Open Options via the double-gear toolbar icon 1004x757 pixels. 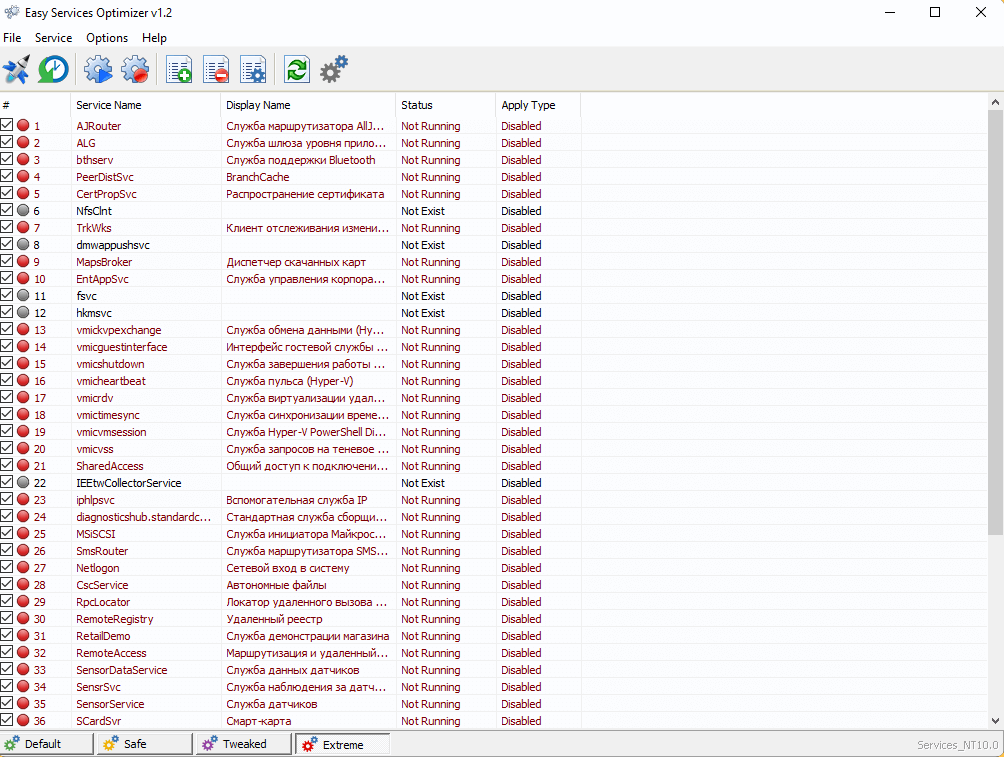(x=334, y=69)
